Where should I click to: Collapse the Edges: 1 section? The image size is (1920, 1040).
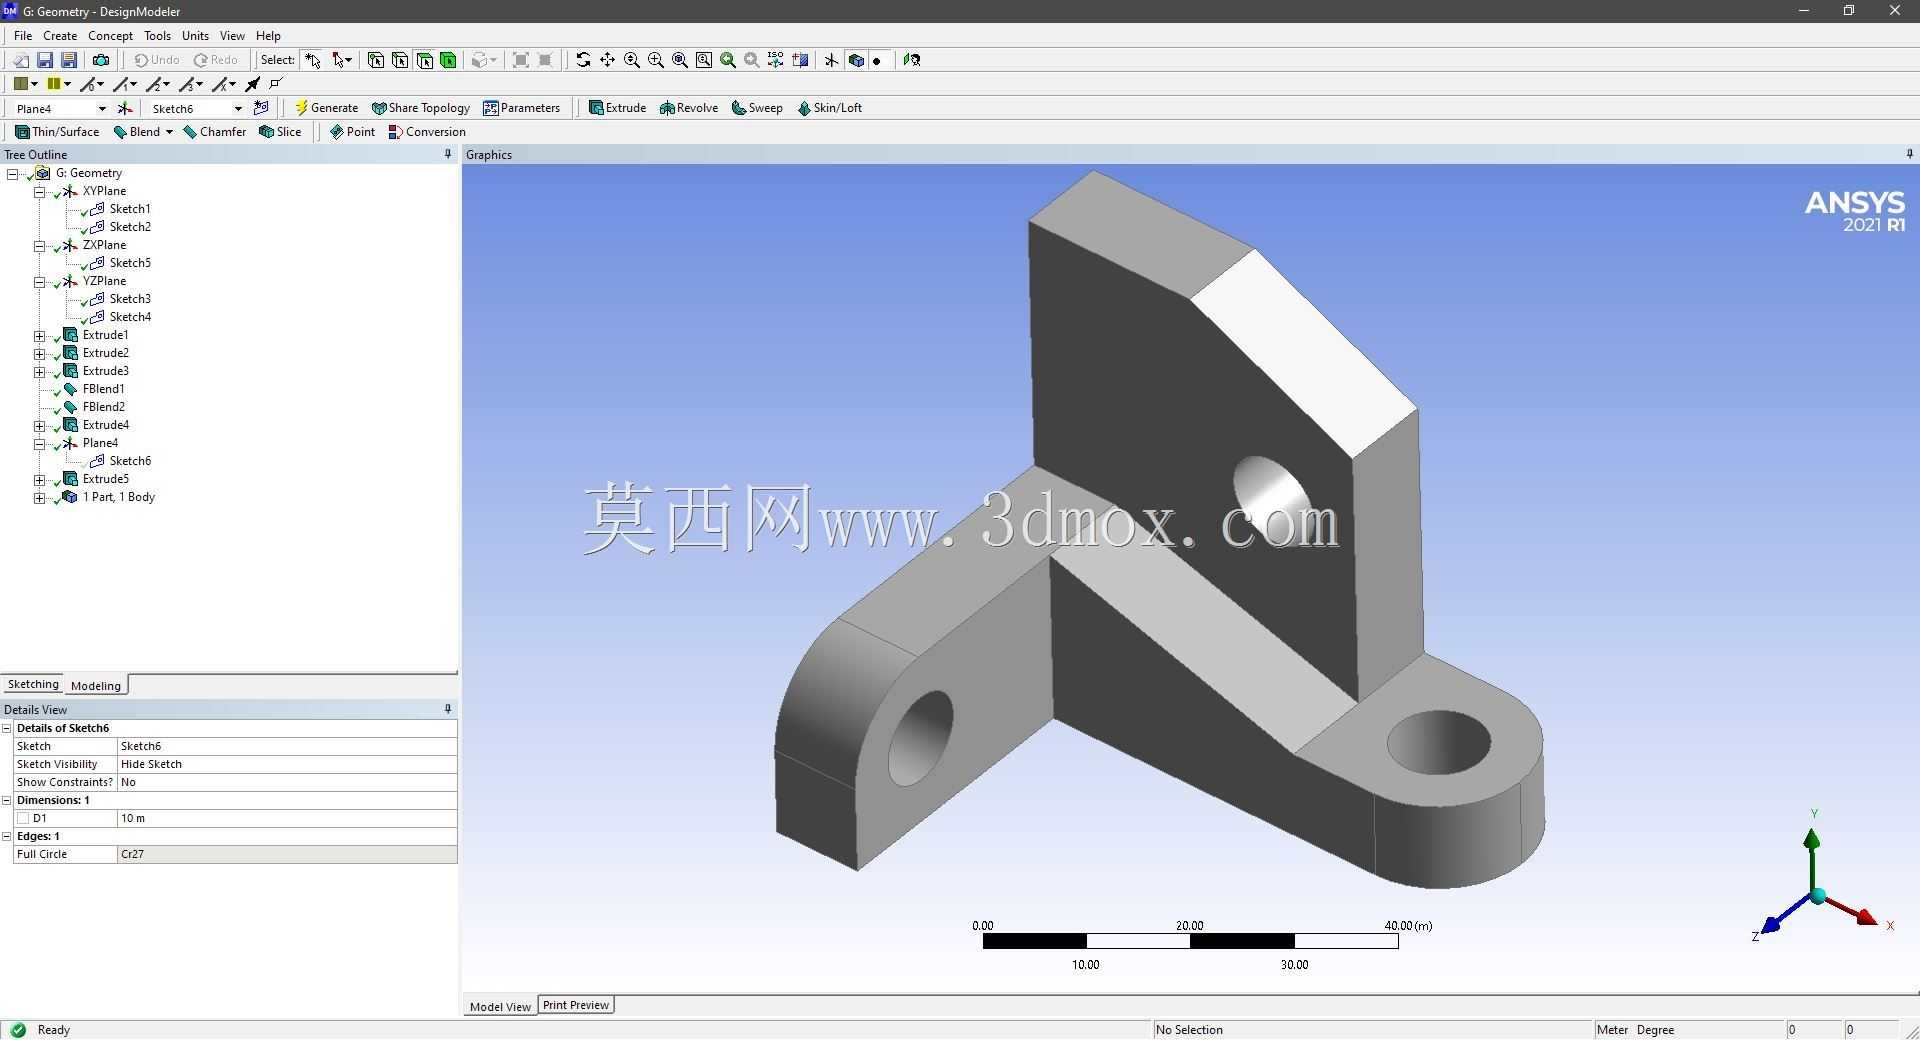point(7,836)
